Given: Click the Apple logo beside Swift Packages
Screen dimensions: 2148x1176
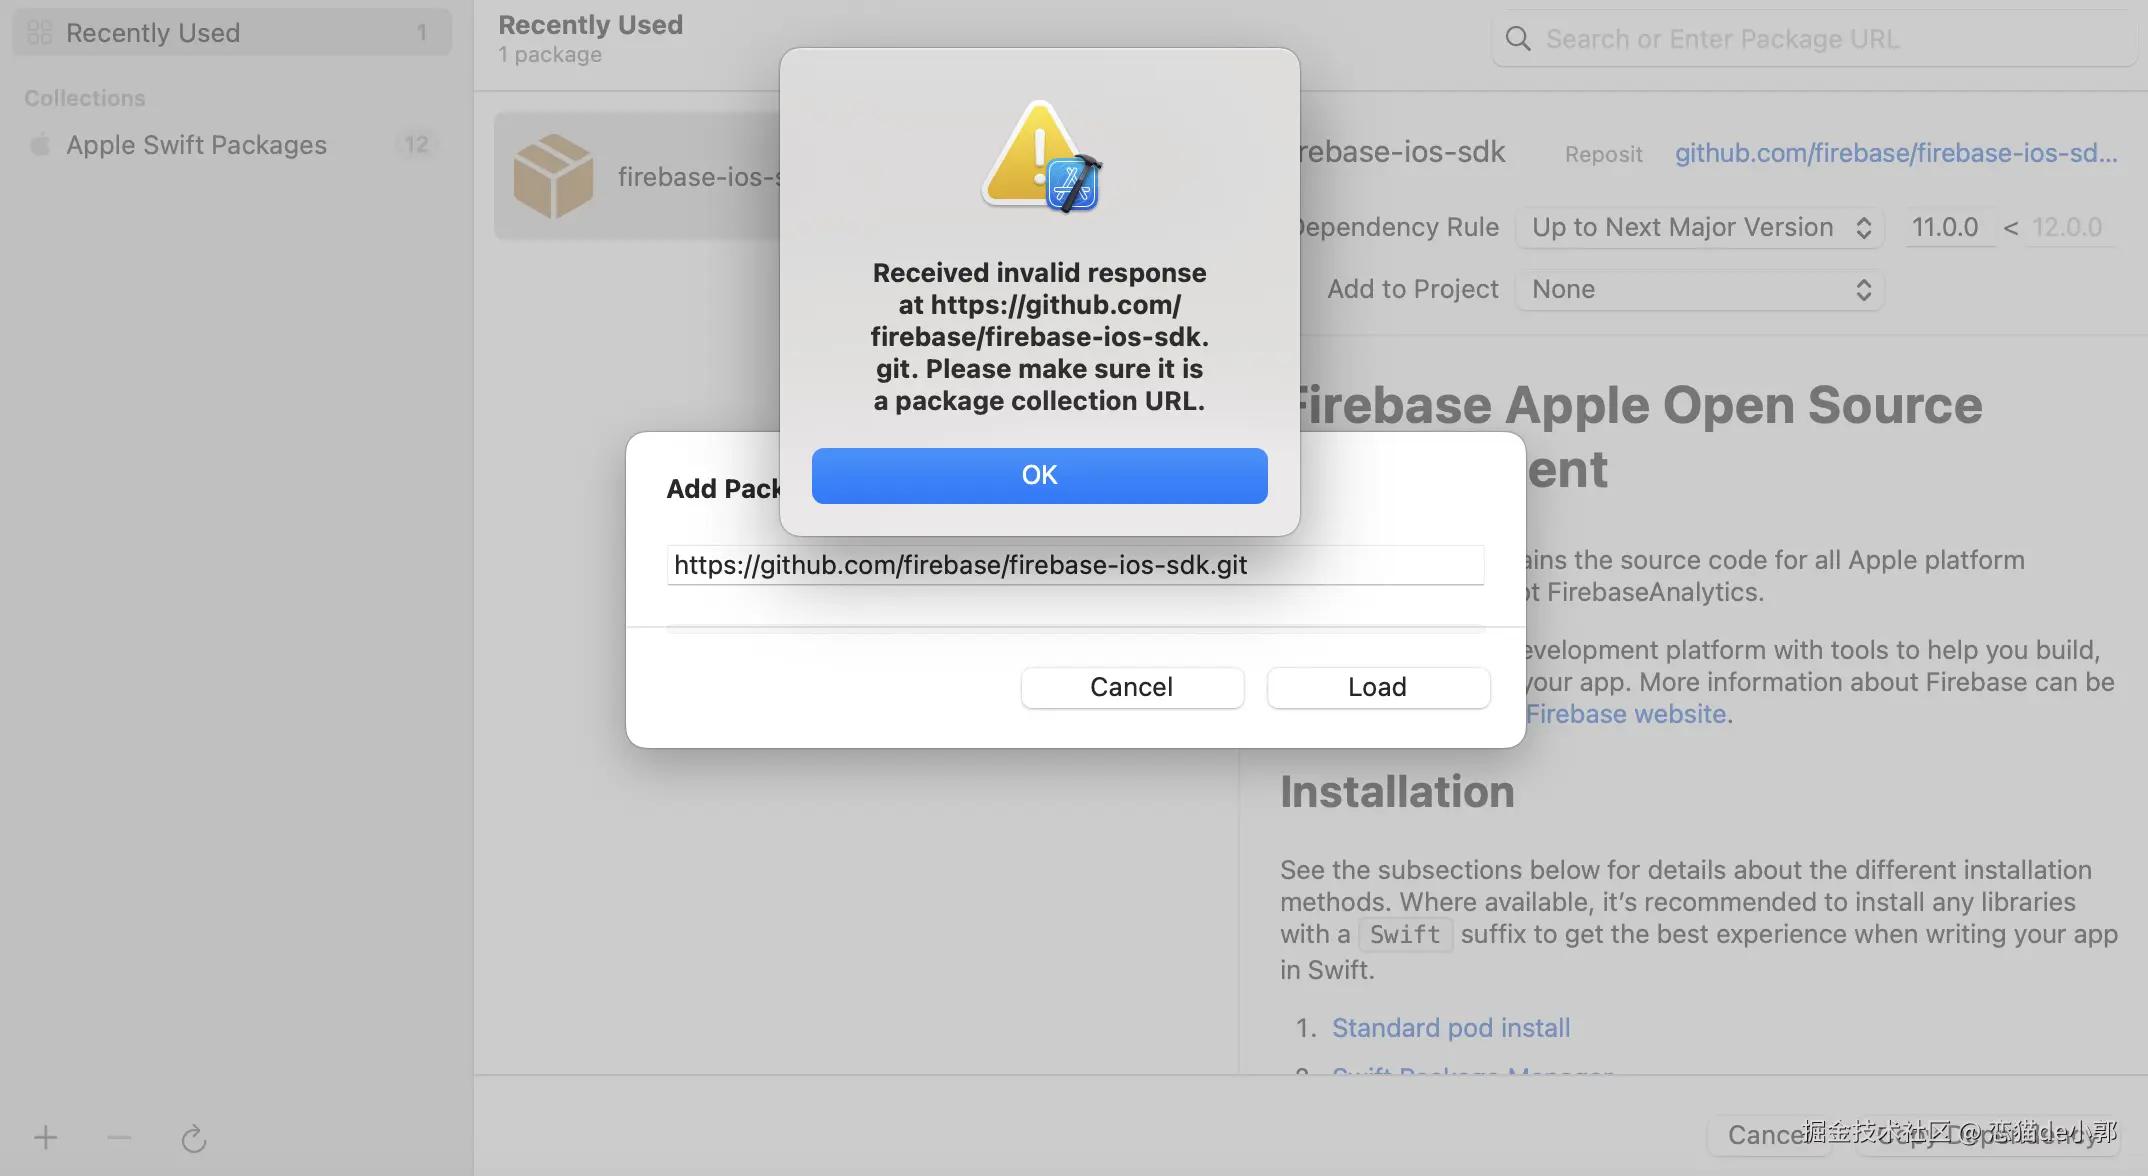Looking at the screenshot, I should tap(40, 145).
